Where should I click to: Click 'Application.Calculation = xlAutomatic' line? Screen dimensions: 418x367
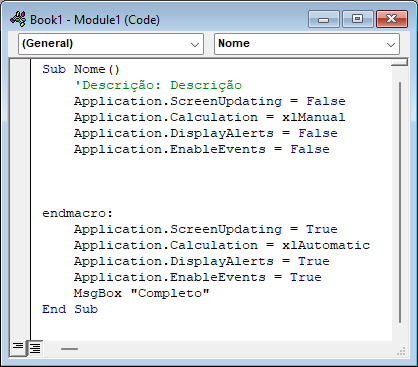point(222,245)
